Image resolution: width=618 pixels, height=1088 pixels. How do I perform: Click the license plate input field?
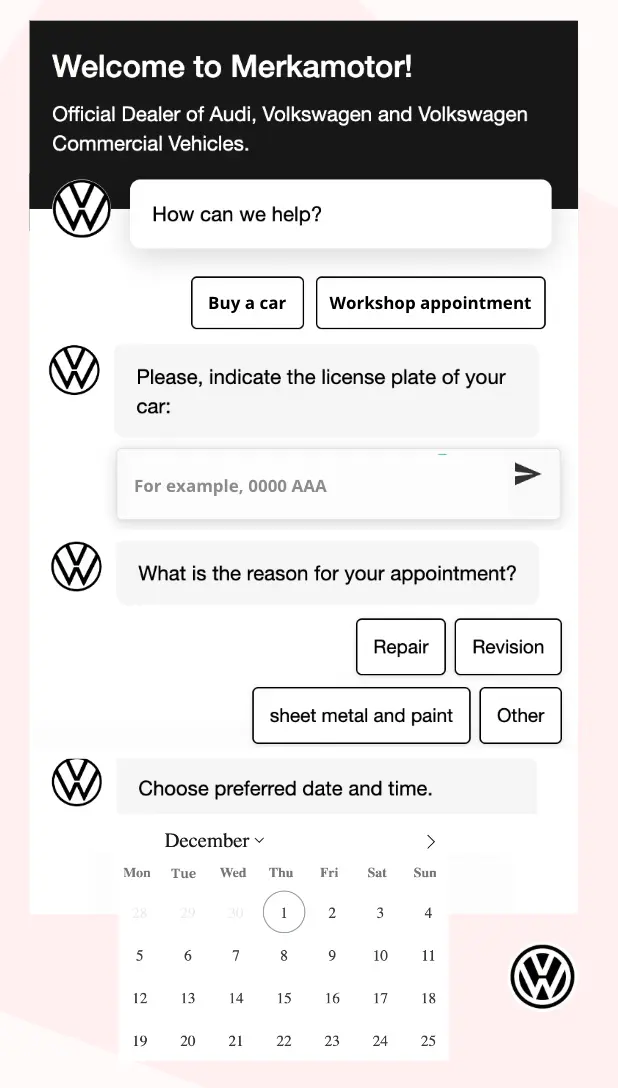(300, 485)
